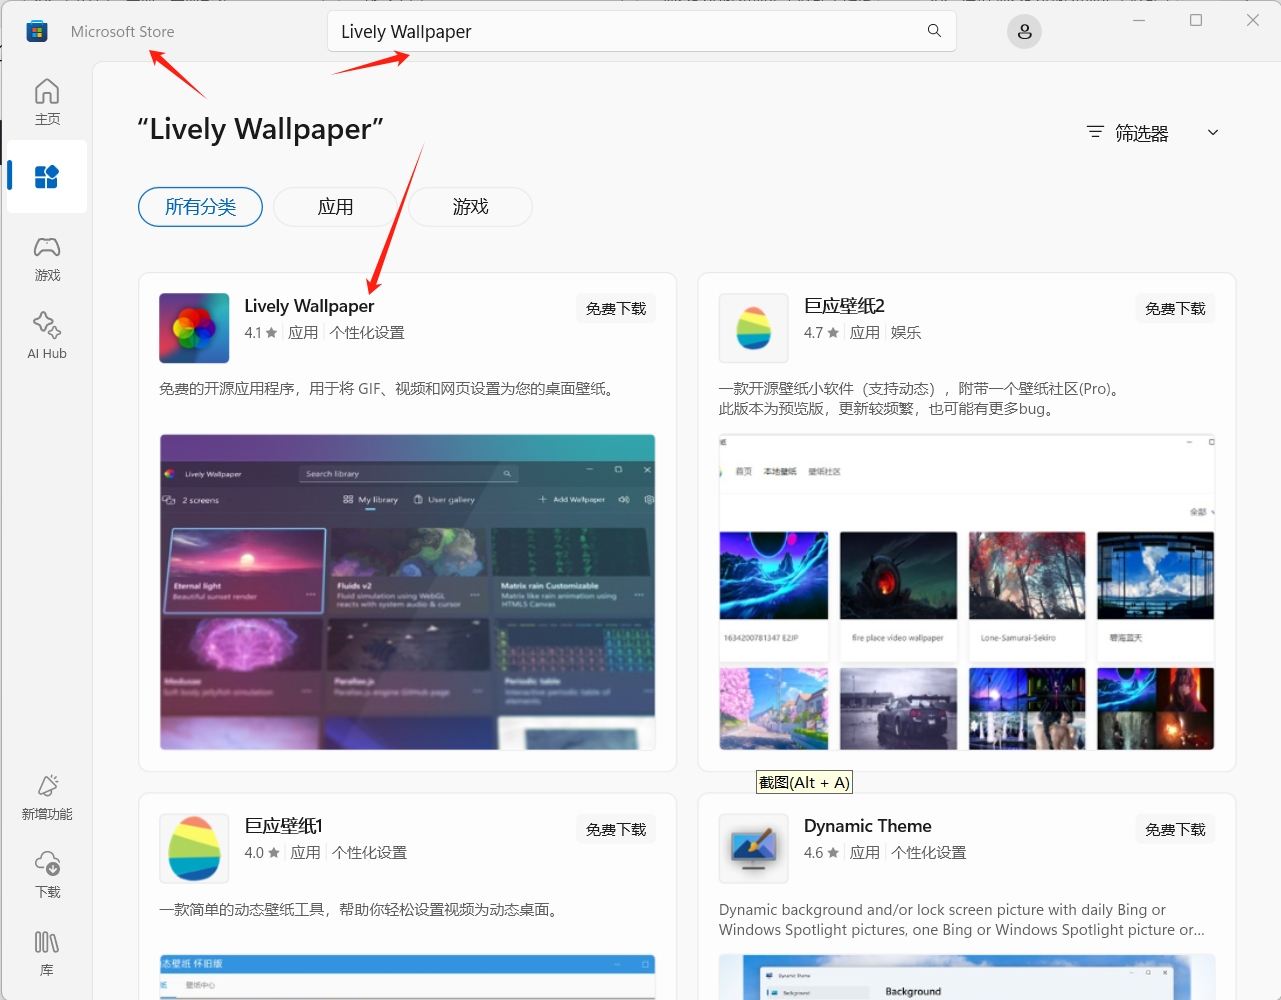Viewport: 1281px width, 1000px height.
Task: Open the user account profile icon
Action: click(1024, 32)
